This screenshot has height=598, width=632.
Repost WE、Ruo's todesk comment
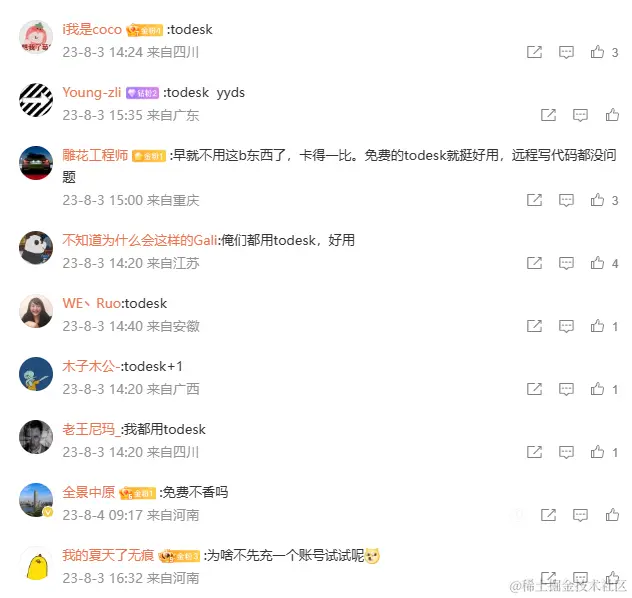(x=534, y=326)
